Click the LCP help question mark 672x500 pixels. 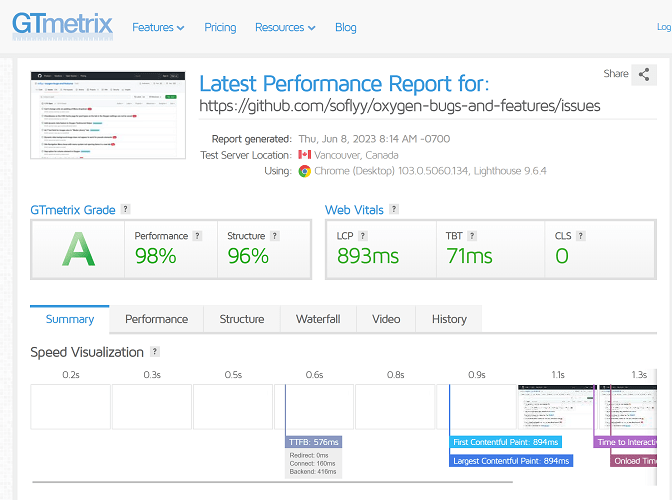coord(363,236)
